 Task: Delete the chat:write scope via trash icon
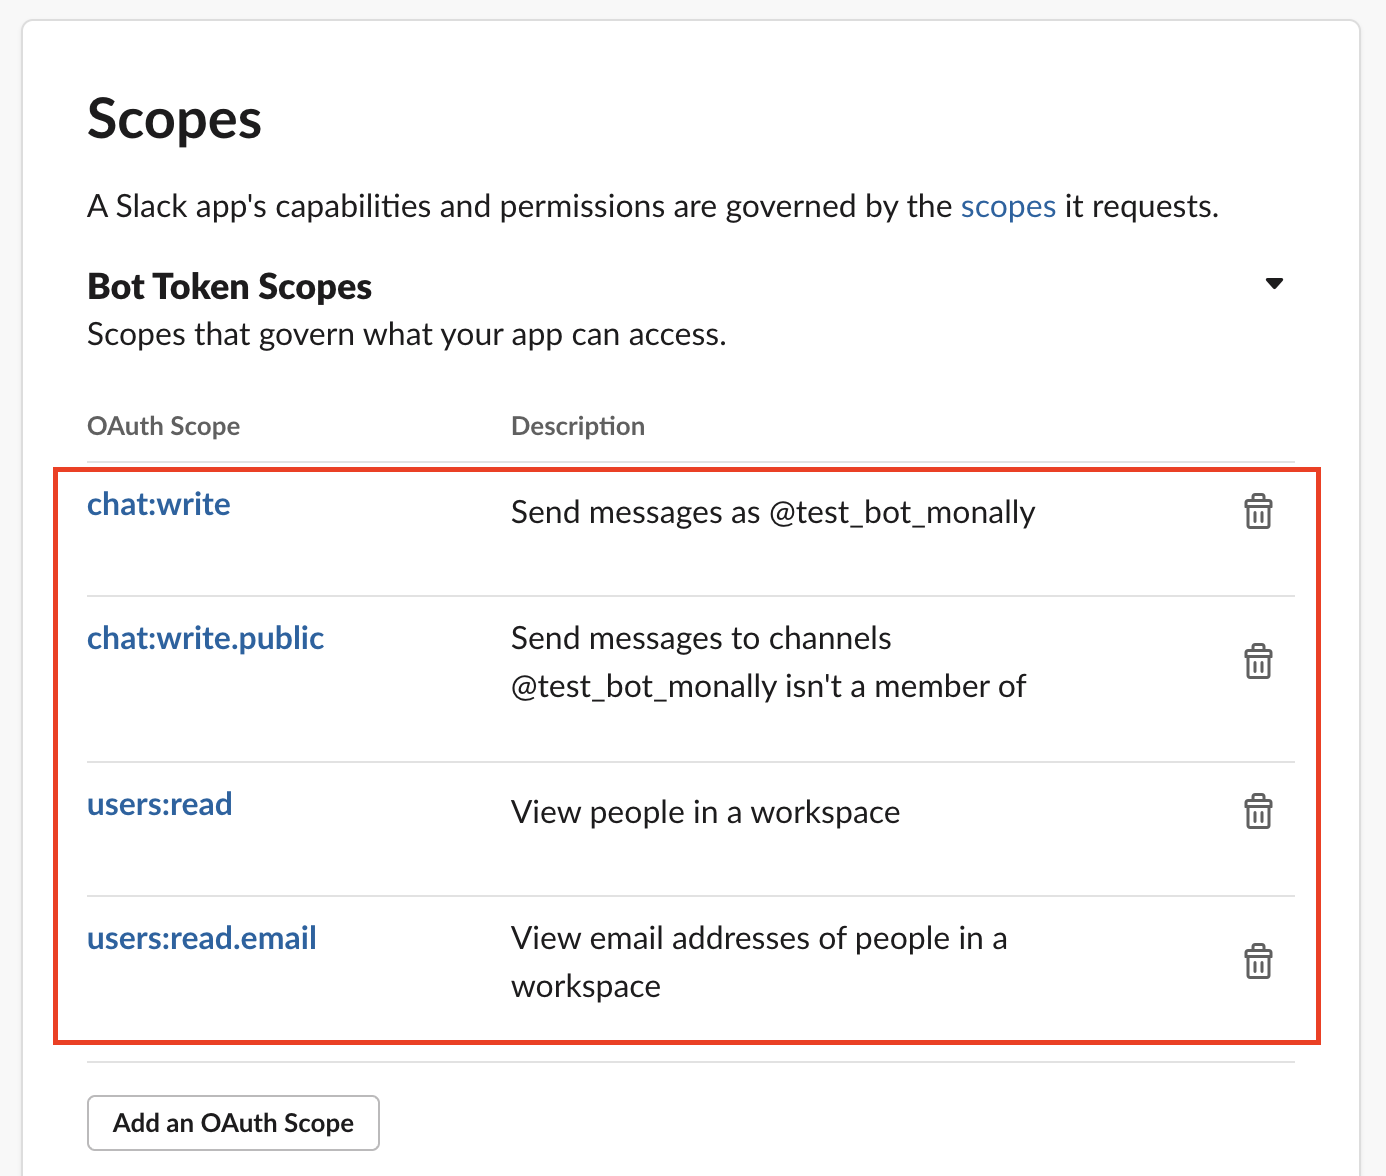1258,511
